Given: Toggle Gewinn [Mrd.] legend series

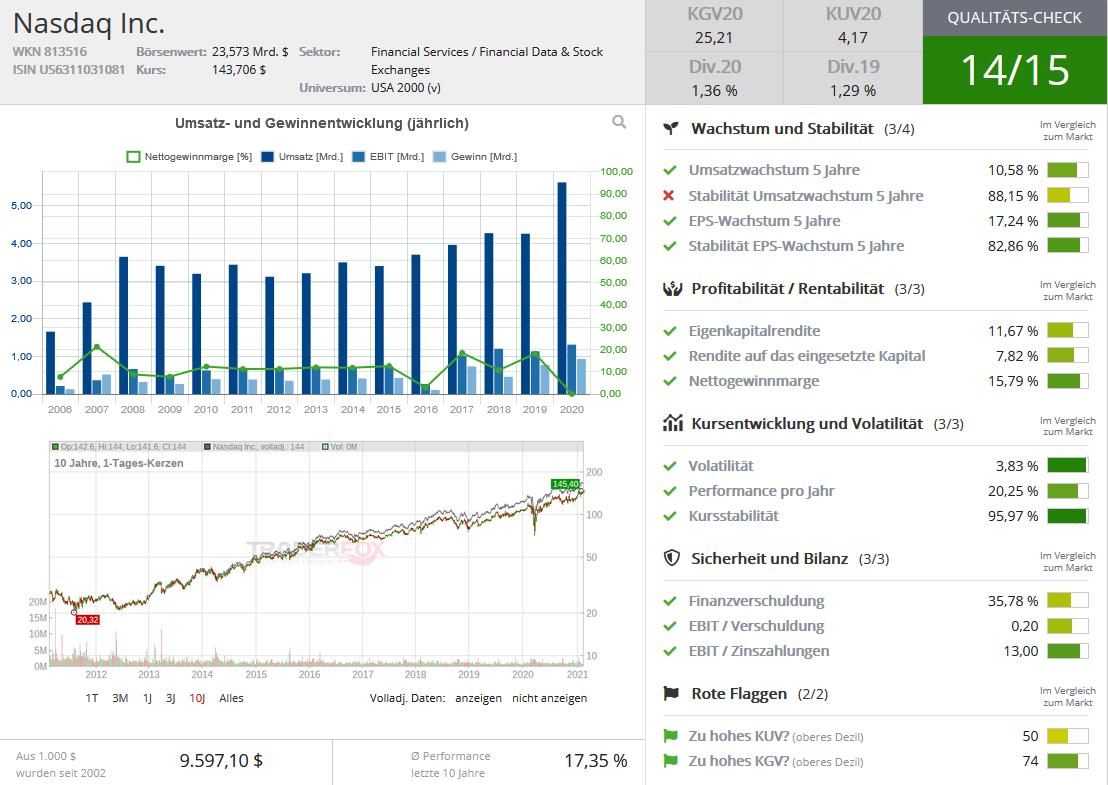Looking at the screenshot, I should [x=475, y=157].
